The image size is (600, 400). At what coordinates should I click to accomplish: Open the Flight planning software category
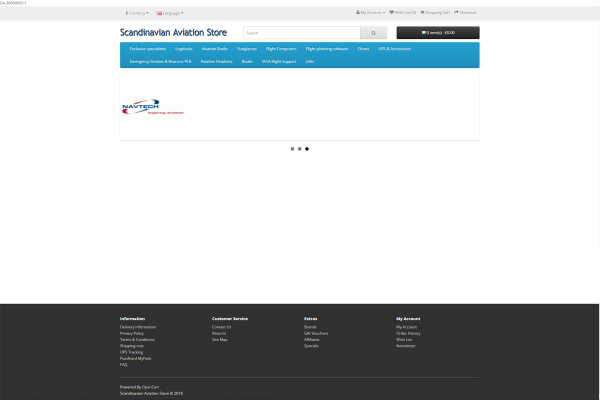(327, 49)
